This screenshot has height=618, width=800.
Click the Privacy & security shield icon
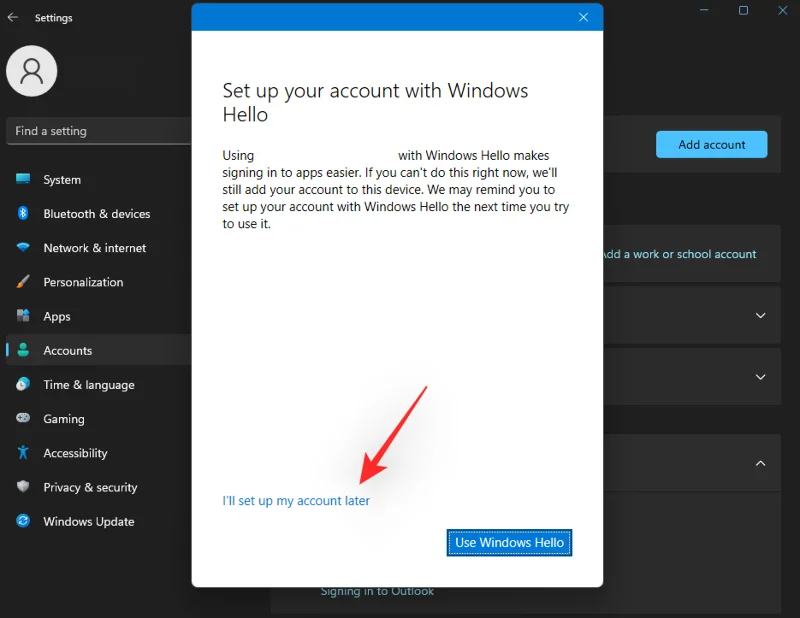click(23, 486)
